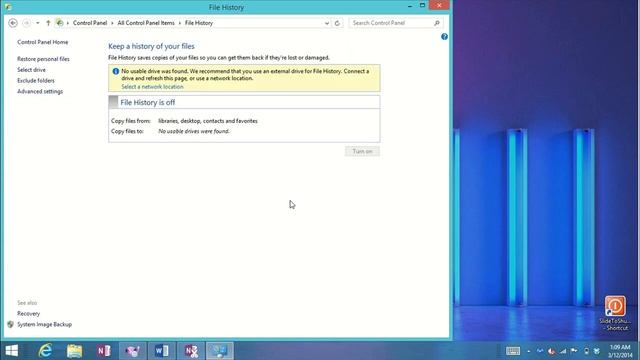640x360 pixels.
Task: Open the Recovery link
Action: (29, 313)
